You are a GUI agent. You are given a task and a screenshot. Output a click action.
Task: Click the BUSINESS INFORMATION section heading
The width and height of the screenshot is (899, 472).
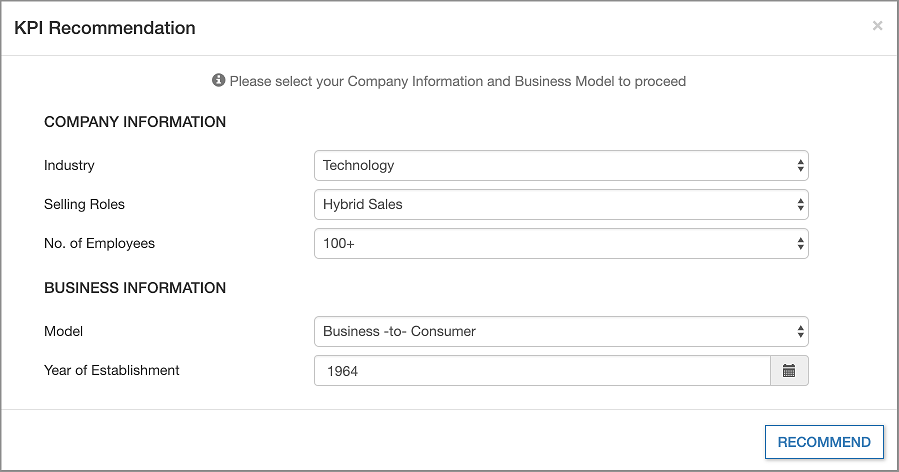coord(135,288)
